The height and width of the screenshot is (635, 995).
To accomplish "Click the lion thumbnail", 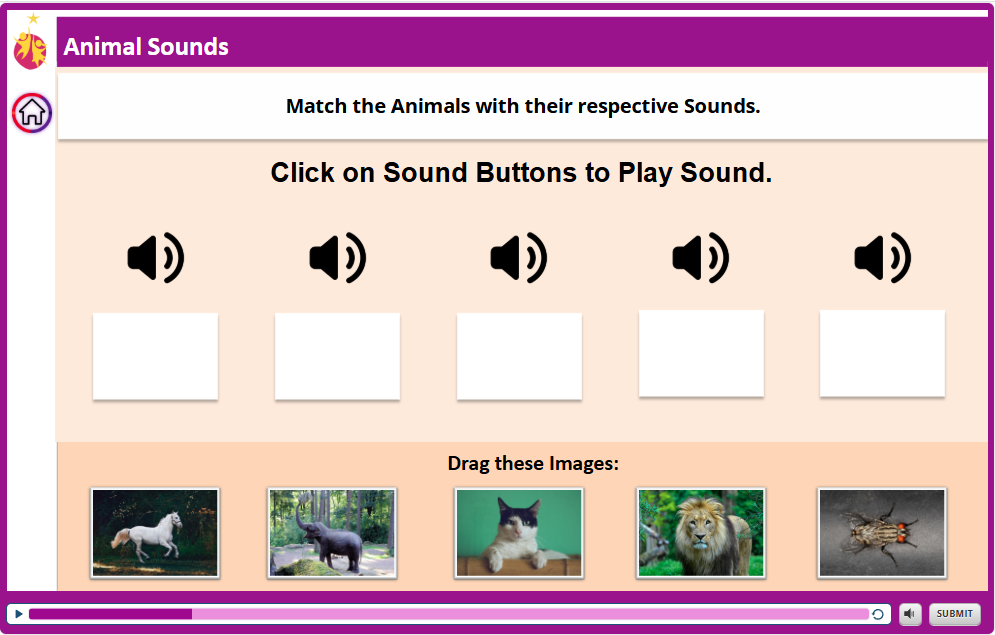I will pos(700,532).
